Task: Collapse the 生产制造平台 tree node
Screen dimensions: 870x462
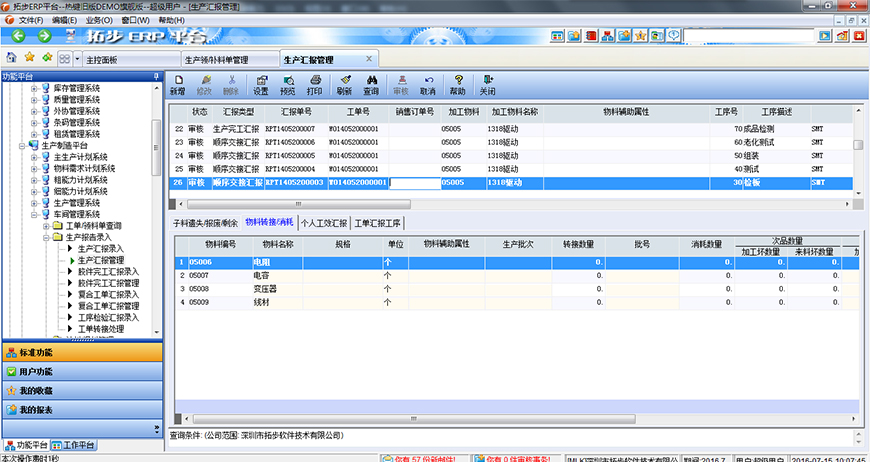Action: point(21,145)
